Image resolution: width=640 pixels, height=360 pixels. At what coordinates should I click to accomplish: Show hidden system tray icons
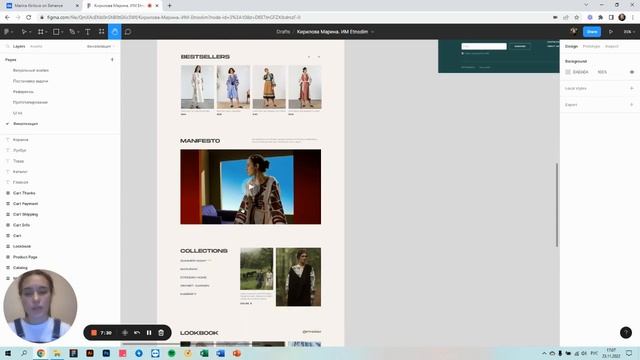[x=544, y=353]
